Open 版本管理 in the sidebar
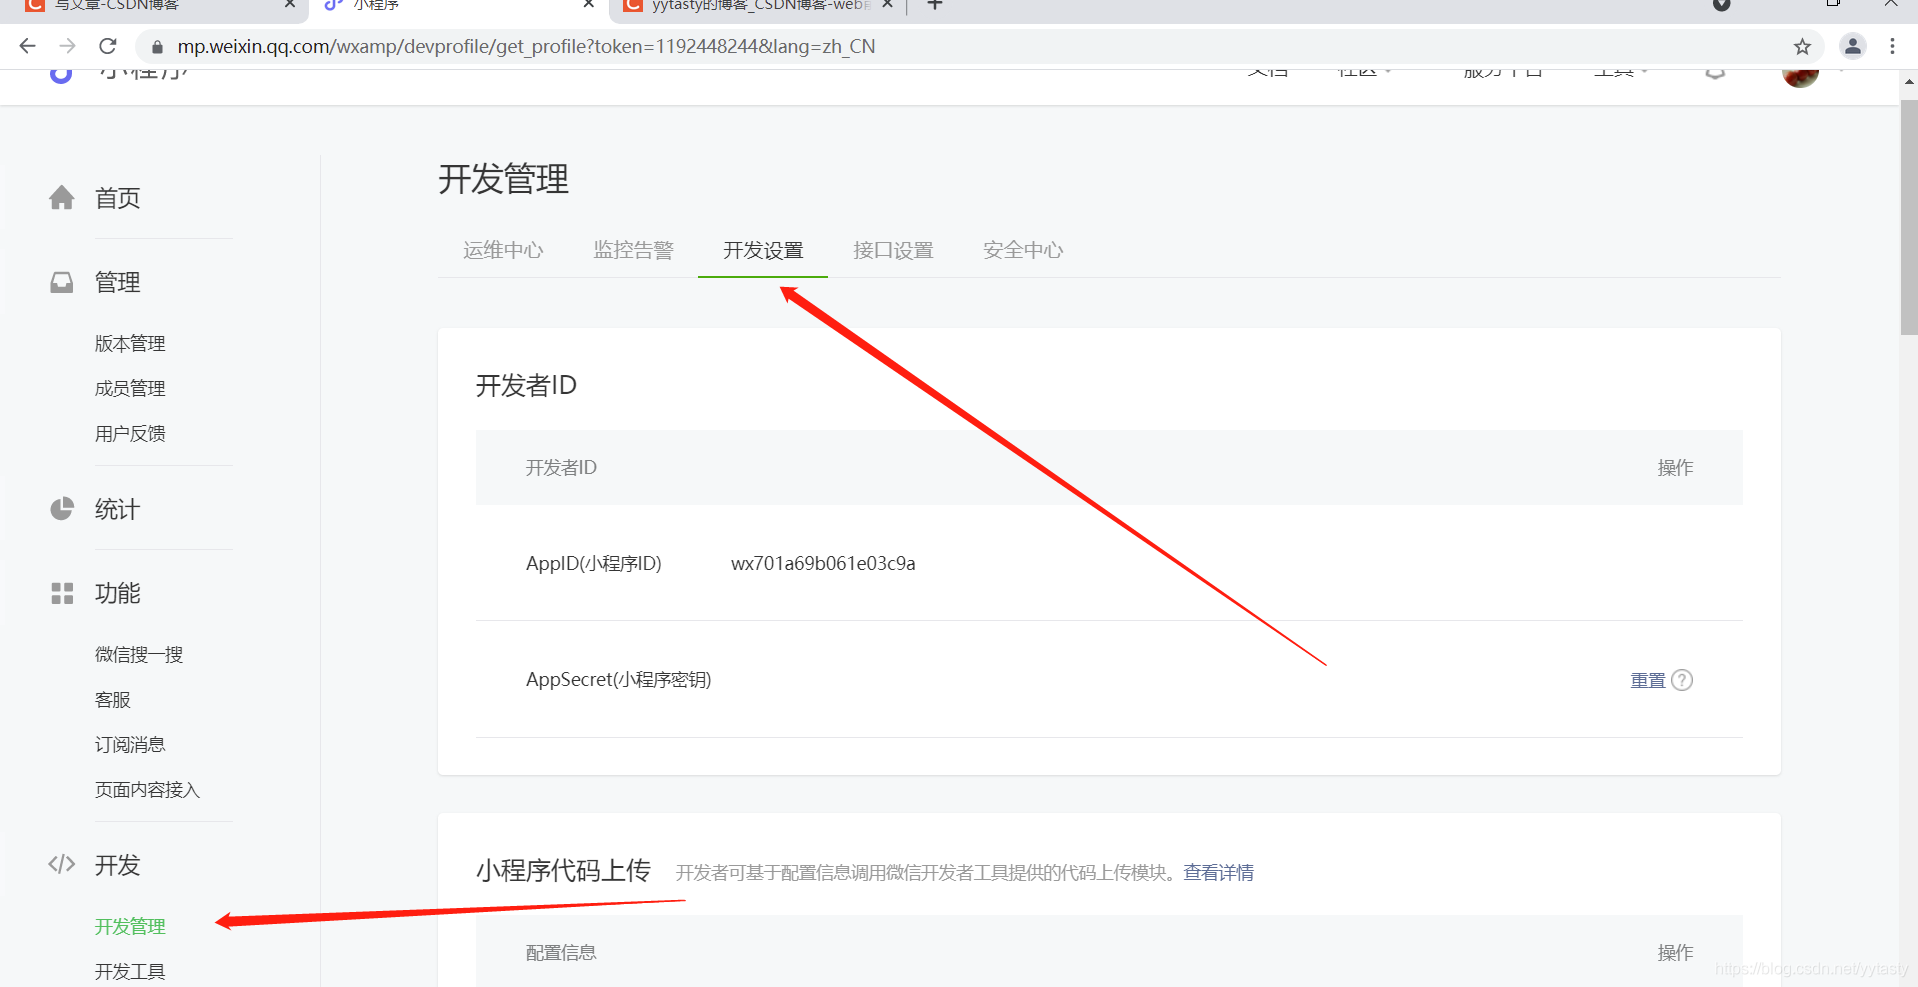 (130, 344)
